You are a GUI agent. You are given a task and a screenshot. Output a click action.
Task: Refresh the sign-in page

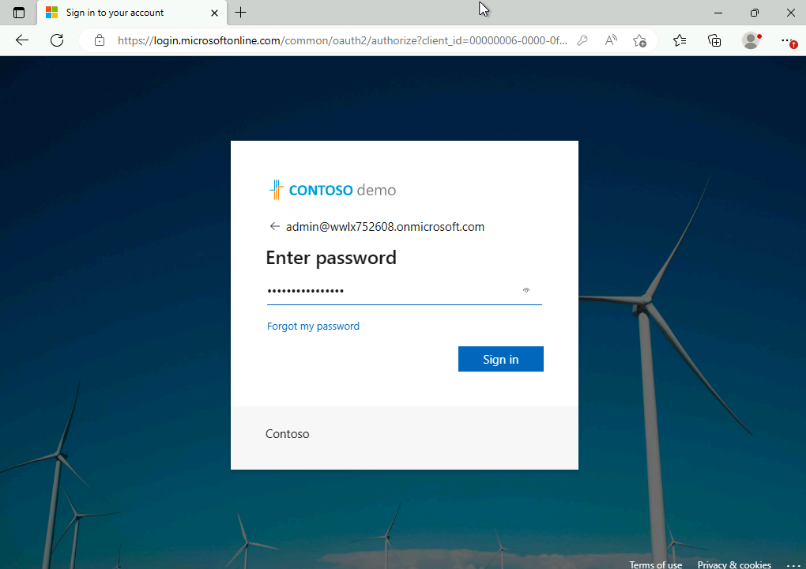tap(57, 40)
